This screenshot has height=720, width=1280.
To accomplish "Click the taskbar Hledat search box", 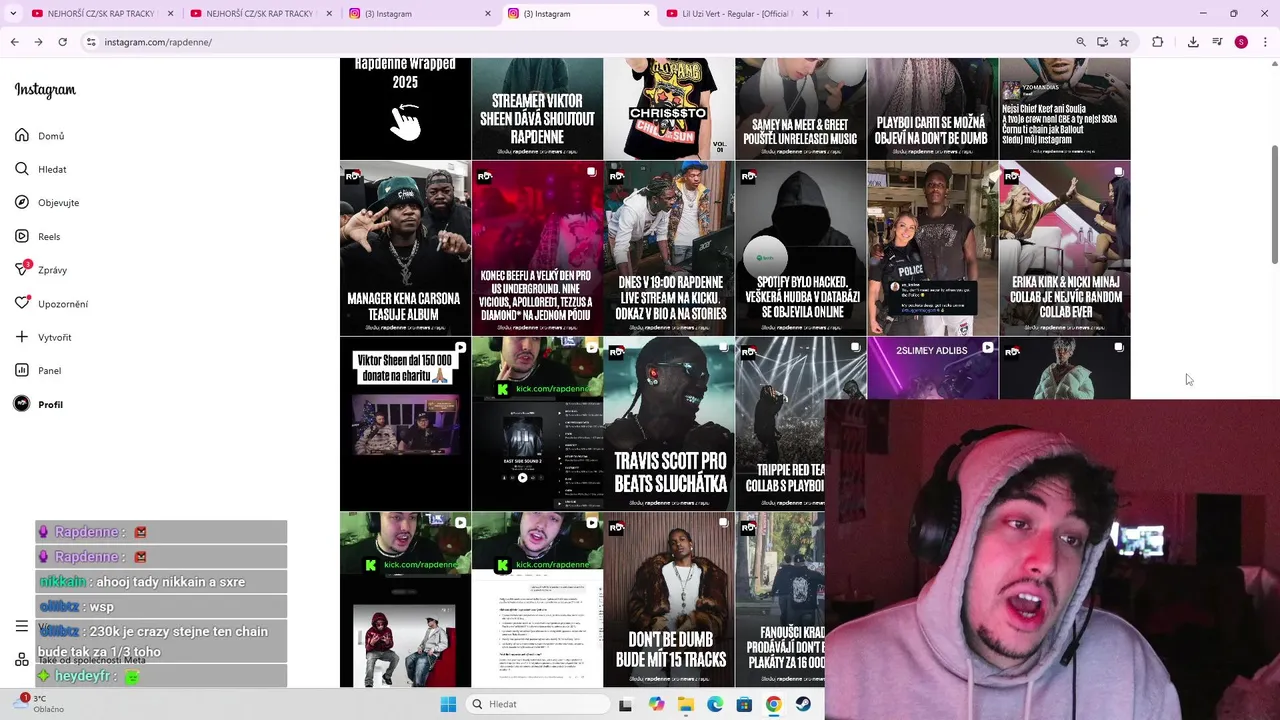I will (x=538, y=704).
